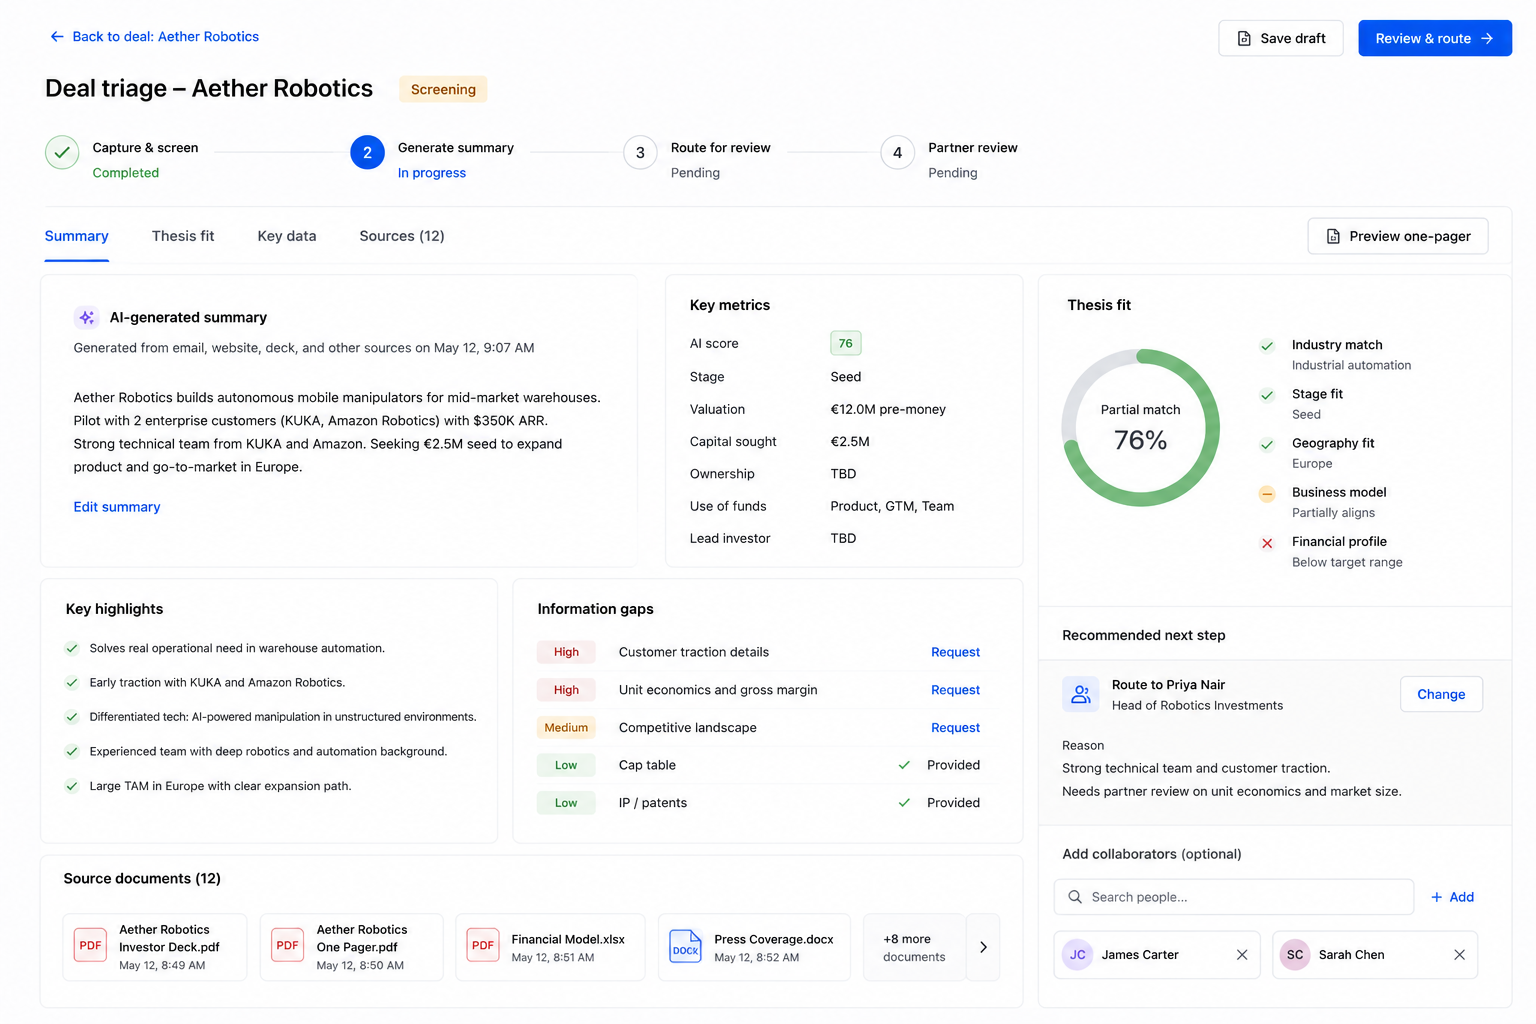Request Competitive landscape info
The width and height of the screenshot is (1536, 1024).
pyautogui.click(x=955, y=728)
